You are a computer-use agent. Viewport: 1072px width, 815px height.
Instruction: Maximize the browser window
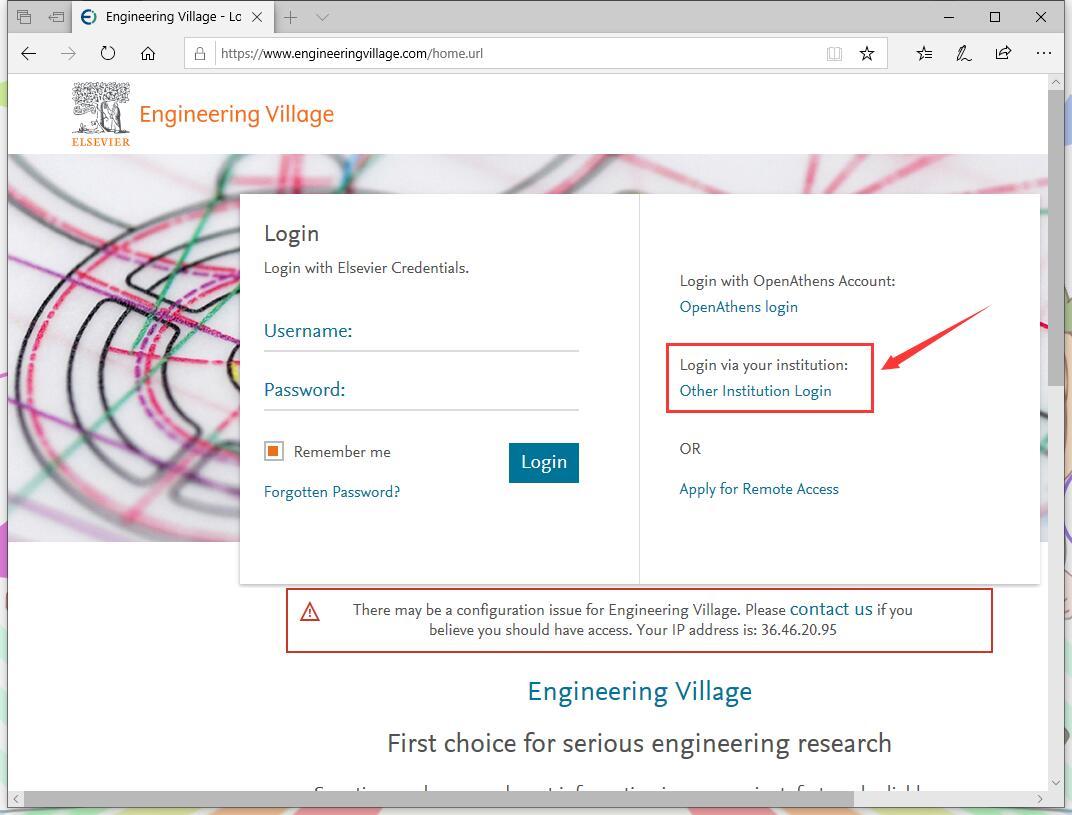click(995, 17)
